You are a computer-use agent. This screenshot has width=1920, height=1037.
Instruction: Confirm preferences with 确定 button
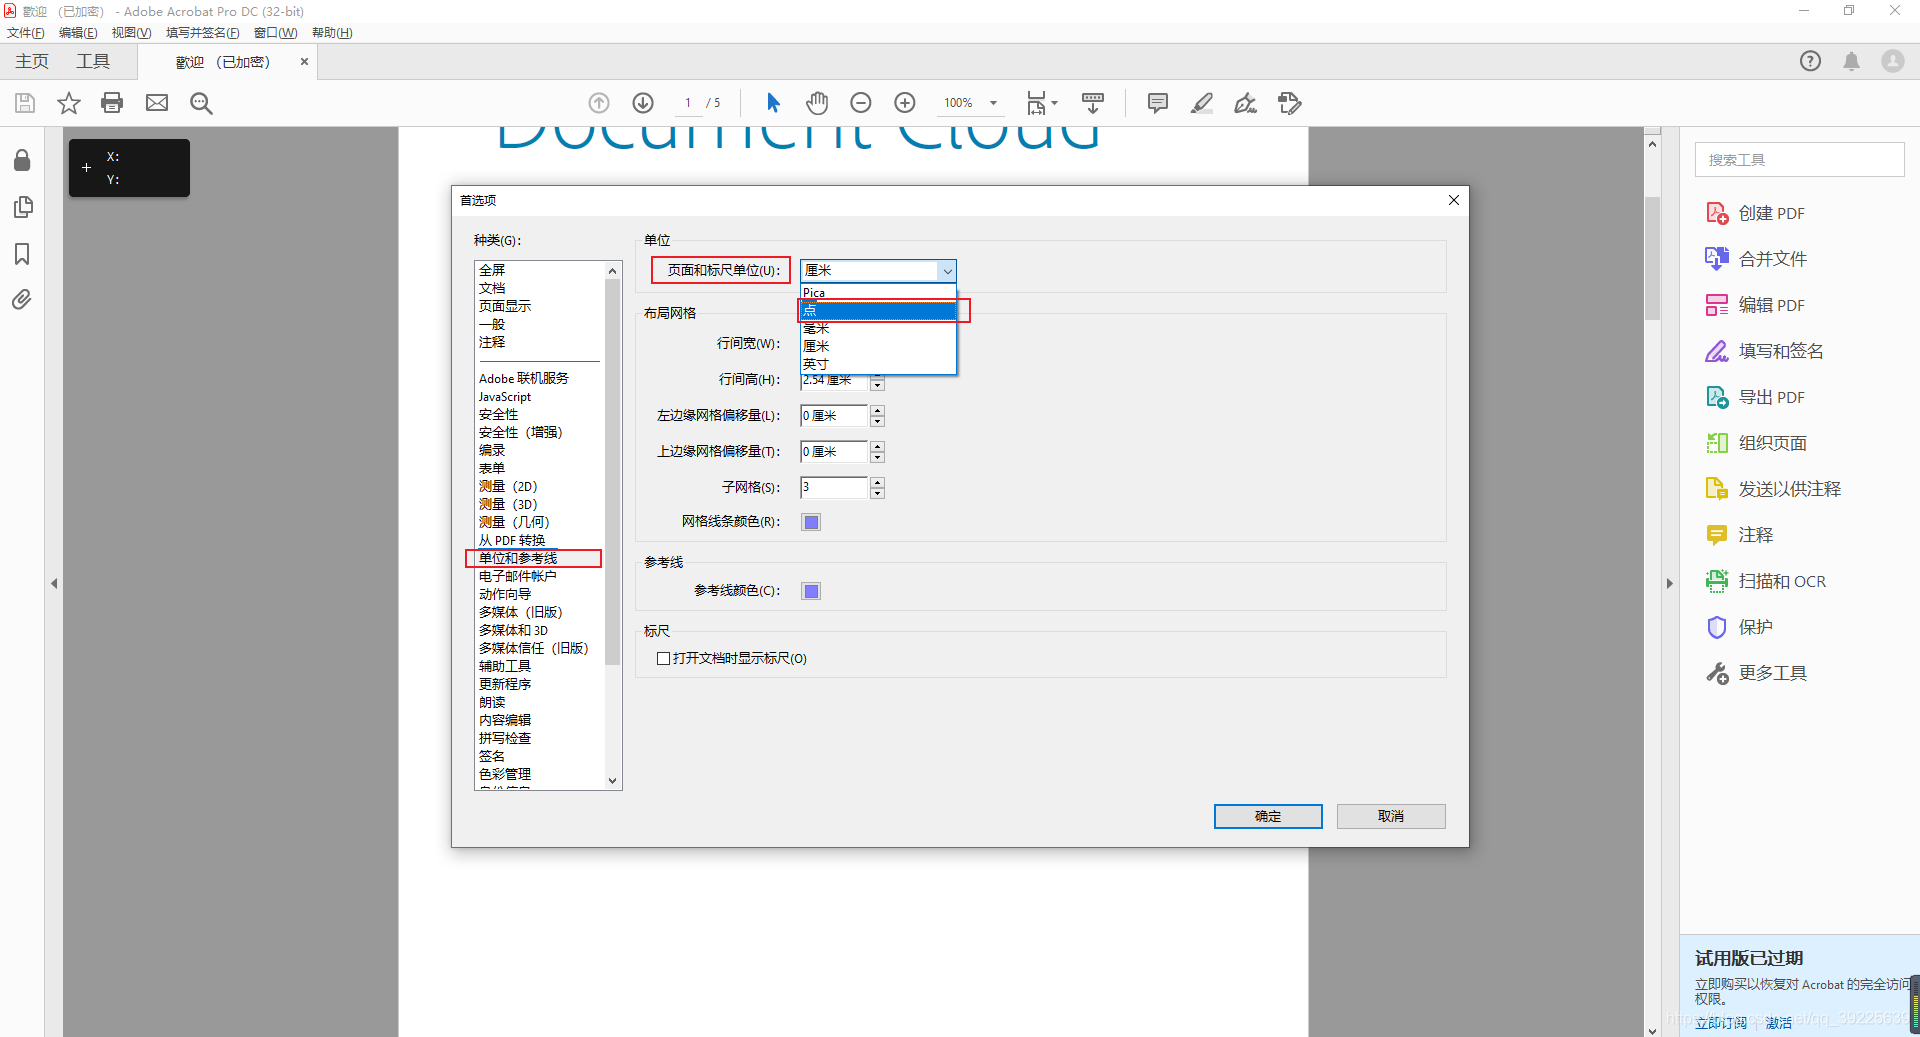1268,816
